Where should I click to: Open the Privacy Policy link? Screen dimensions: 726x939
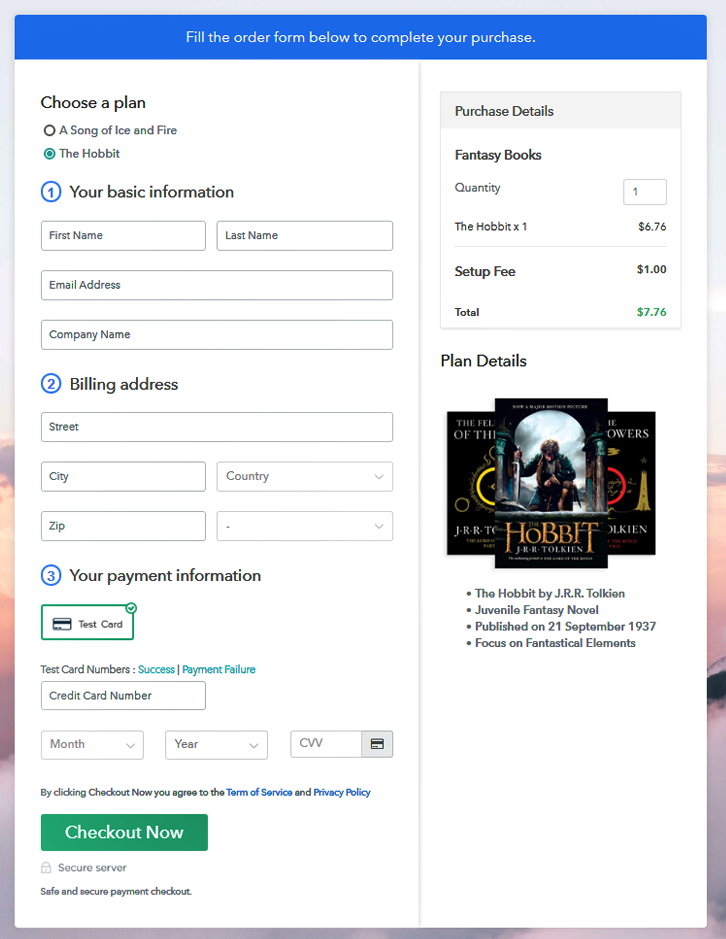pyautogui.click(x=342, y=792)
